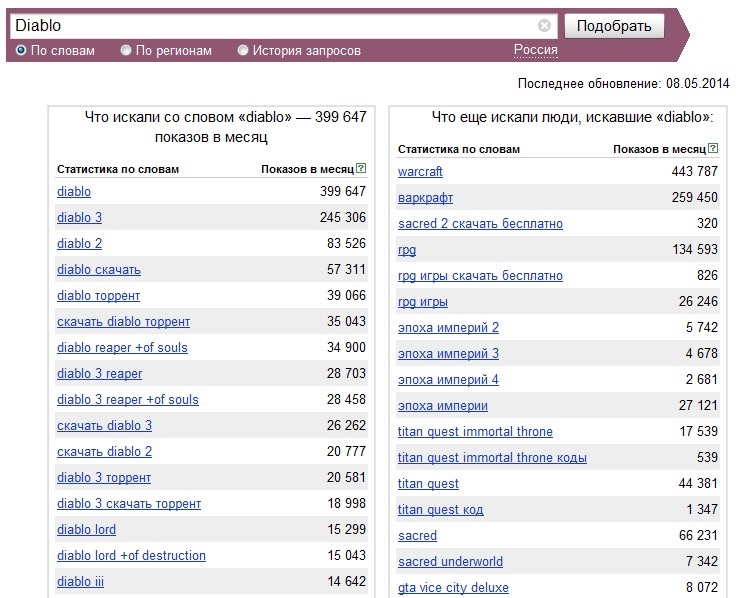The width and height of the screenshot is (740, 598).
Task: Click the 'diablo iii' keyword link
Action: 80,581
